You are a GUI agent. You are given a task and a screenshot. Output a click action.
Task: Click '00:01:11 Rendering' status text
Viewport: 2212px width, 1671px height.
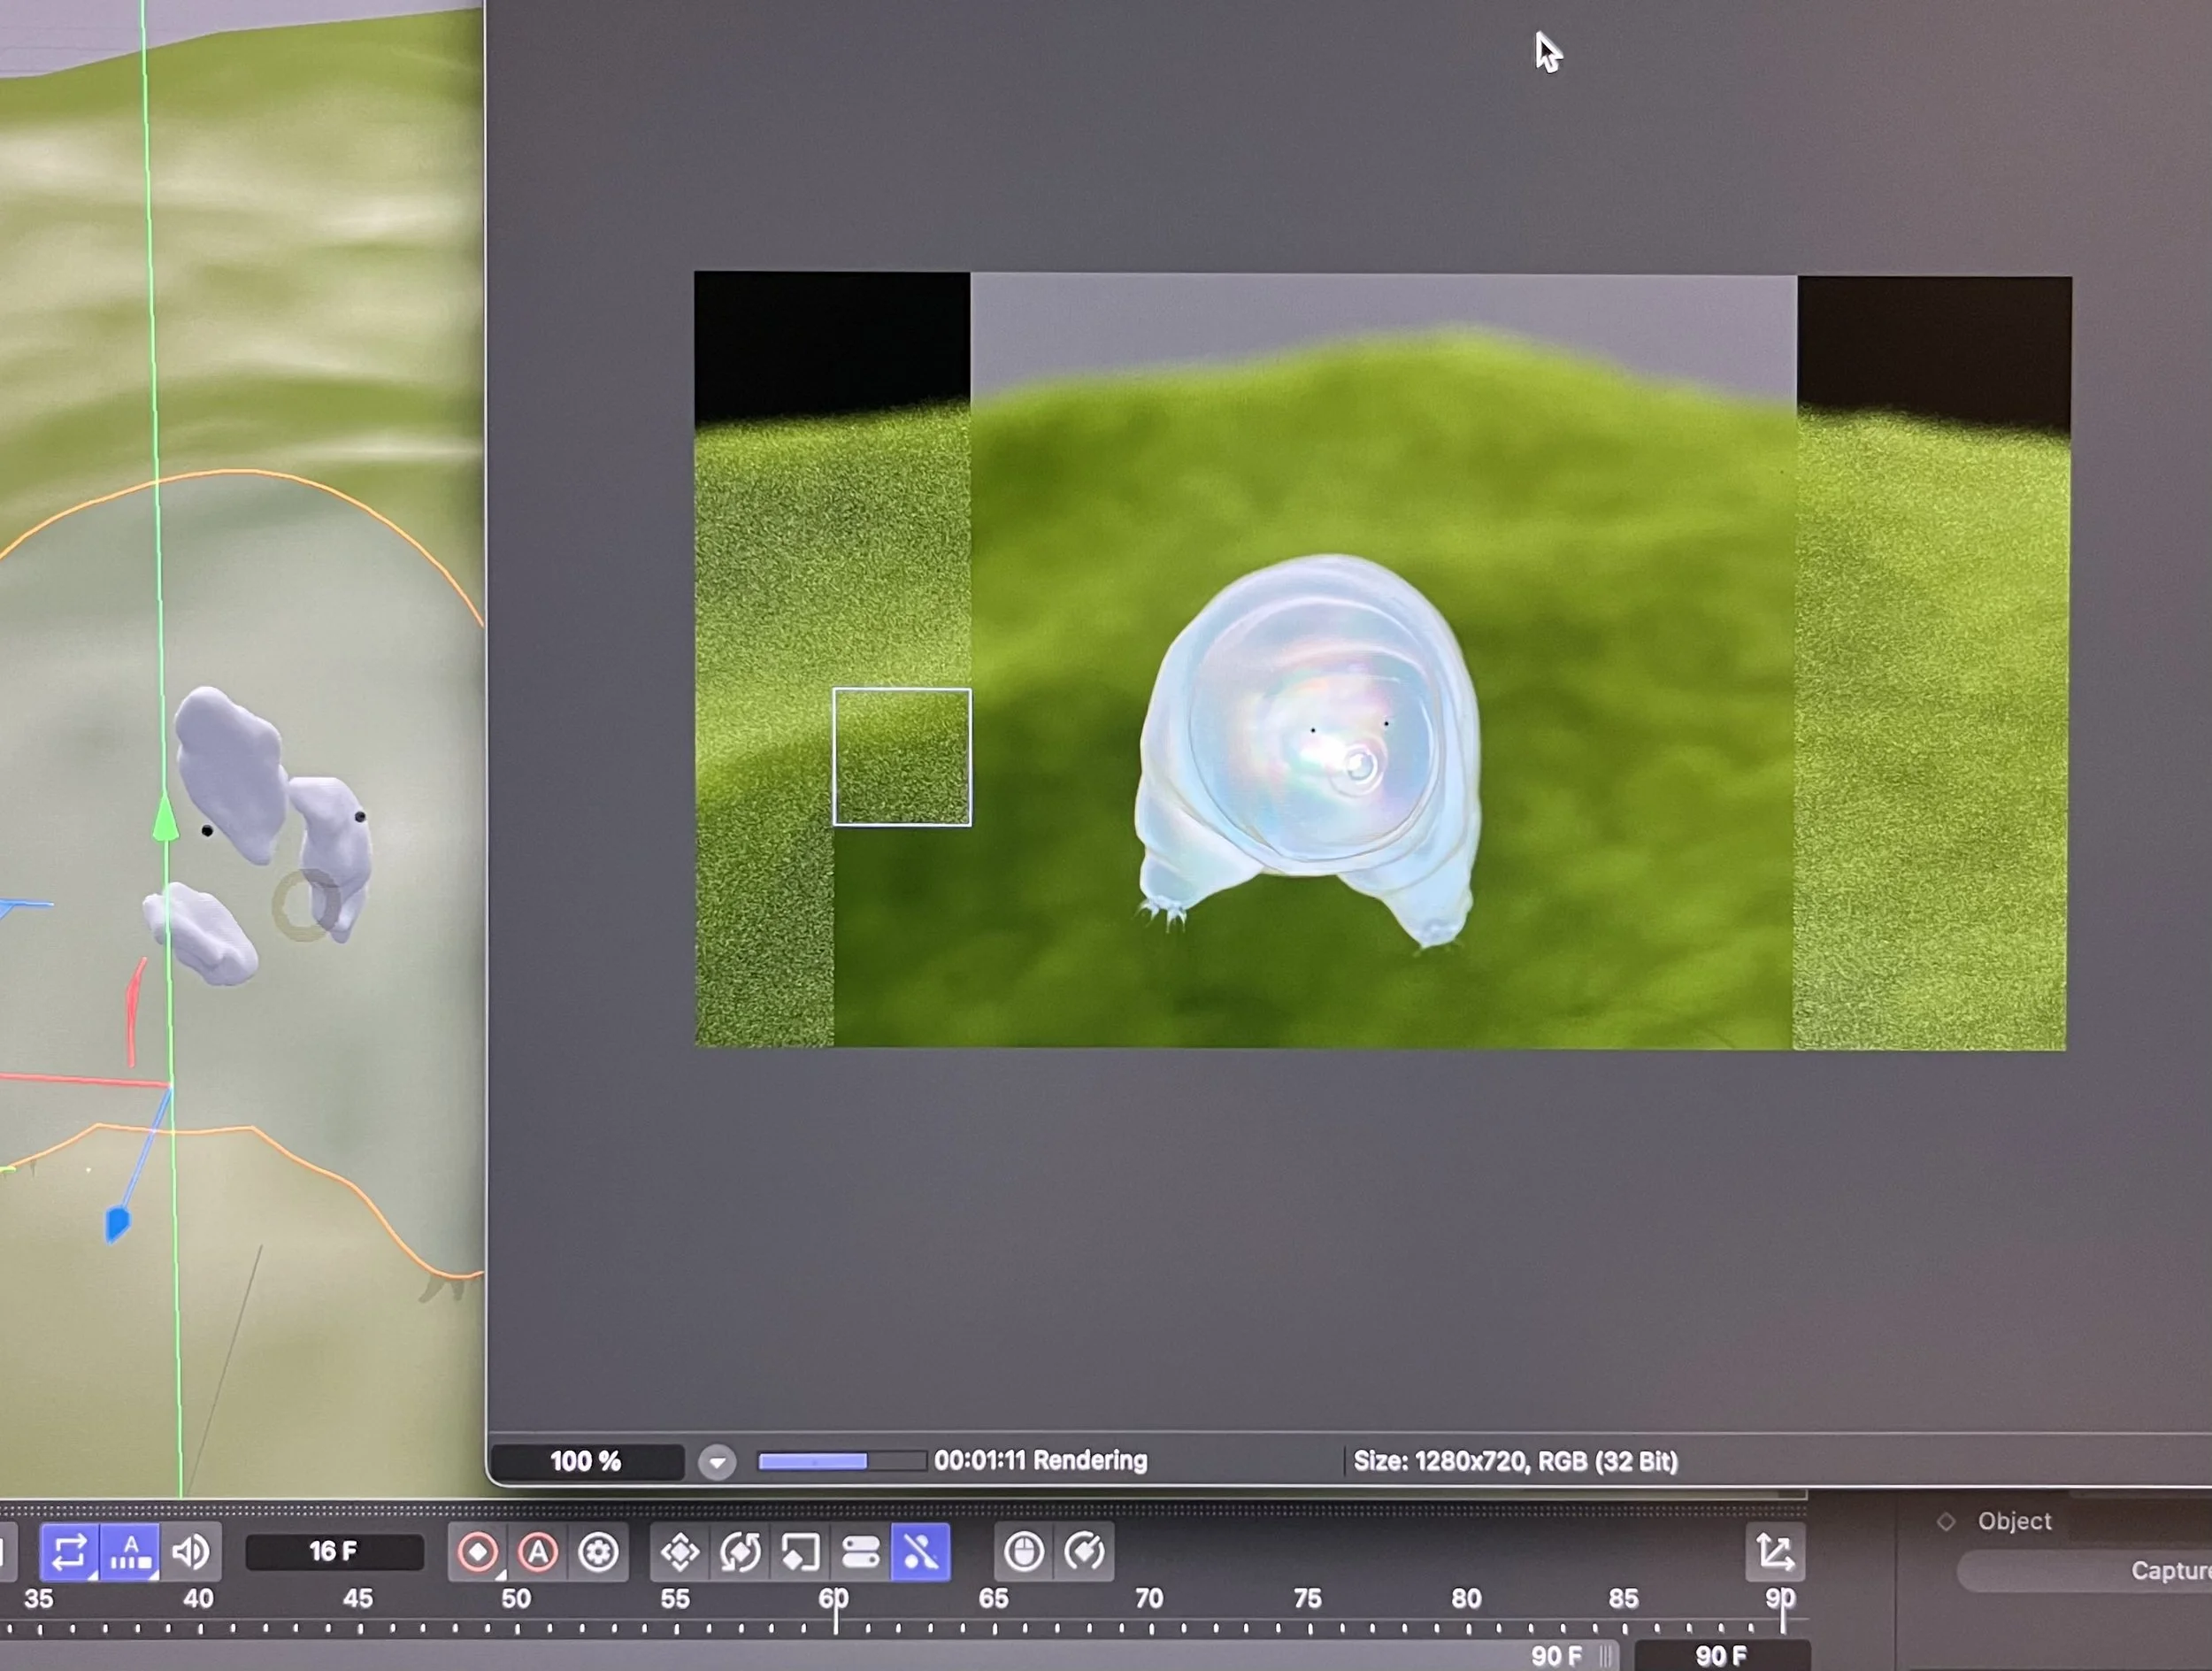point(1041,1460)
